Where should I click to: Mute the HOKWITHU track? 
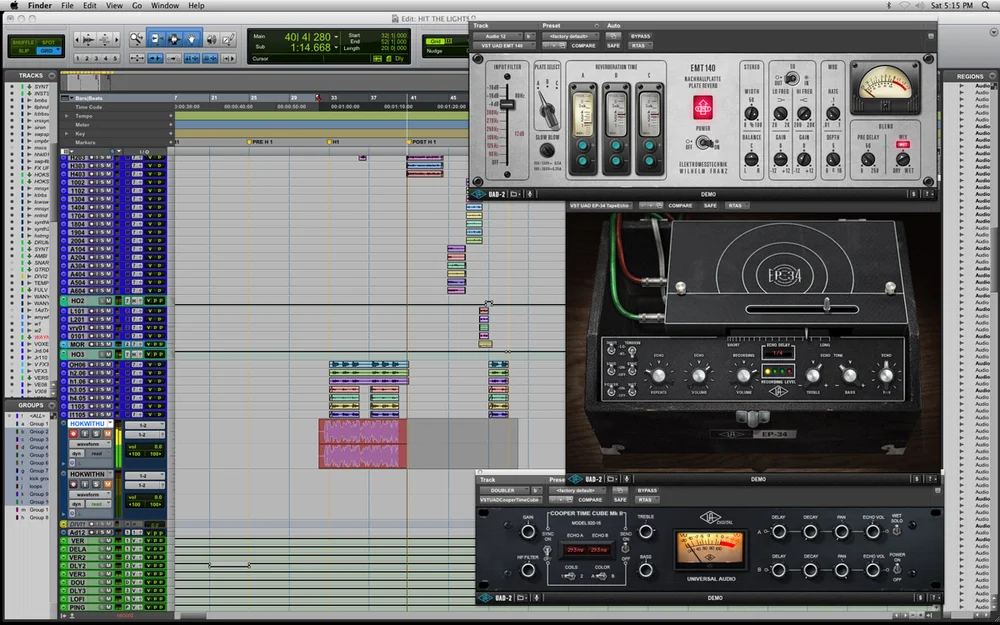107,434
